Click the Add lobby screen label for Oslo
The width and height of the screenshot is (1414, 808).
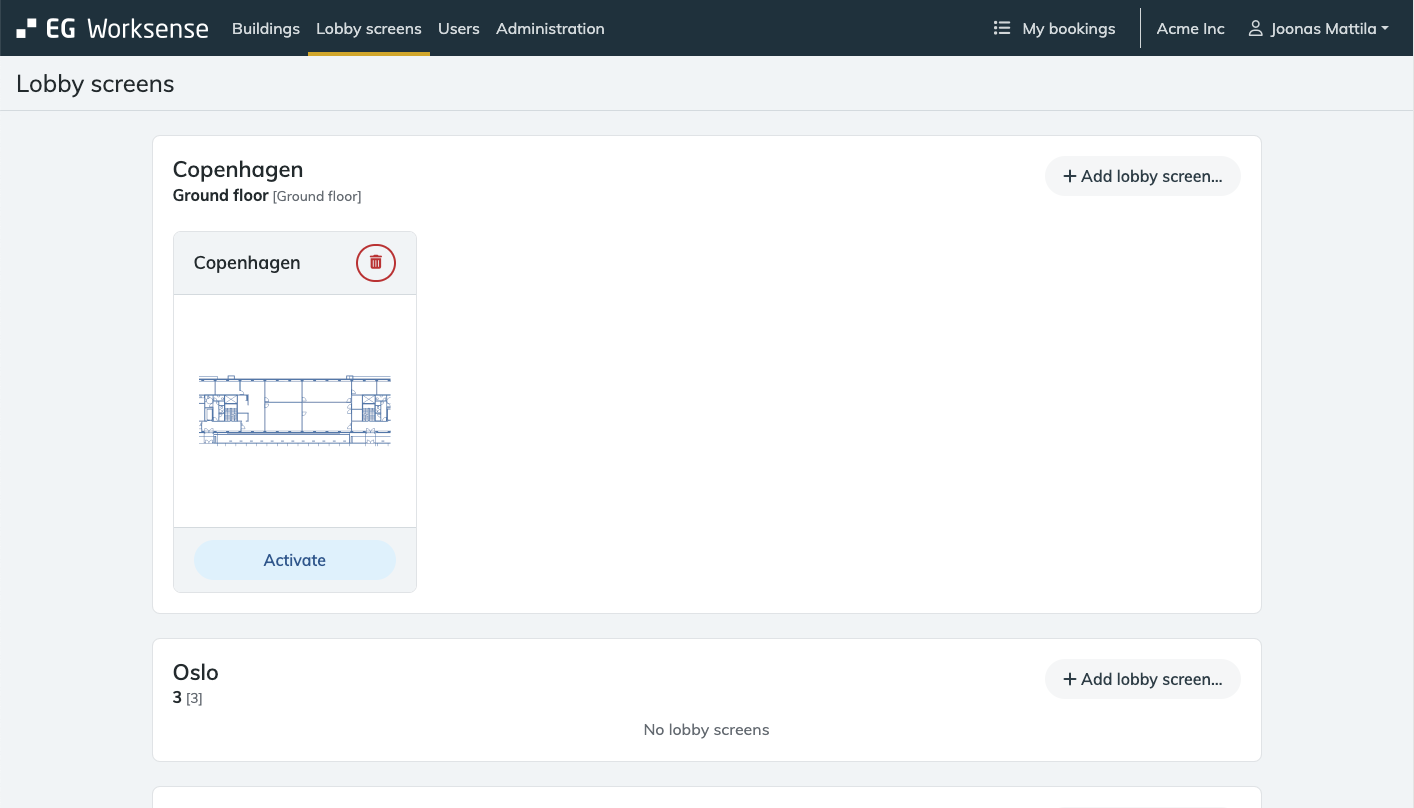[x=1151, y=679]
